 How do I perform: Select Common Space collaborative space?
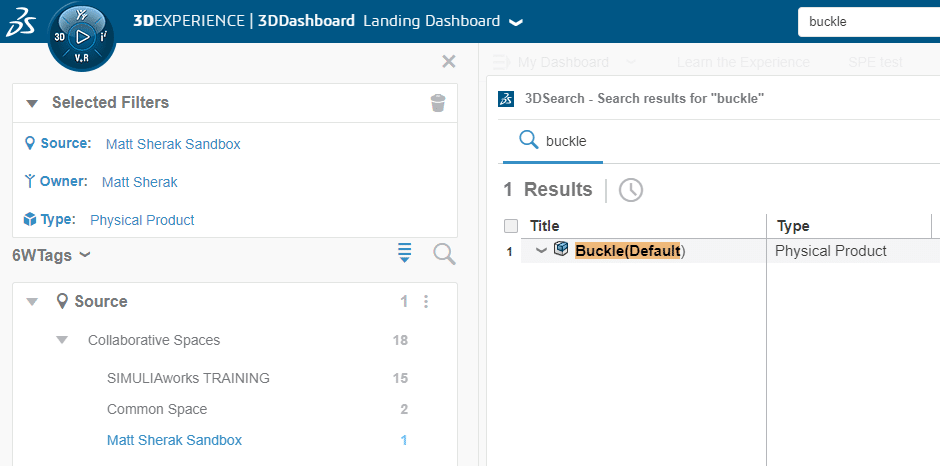tap(157, 410)
